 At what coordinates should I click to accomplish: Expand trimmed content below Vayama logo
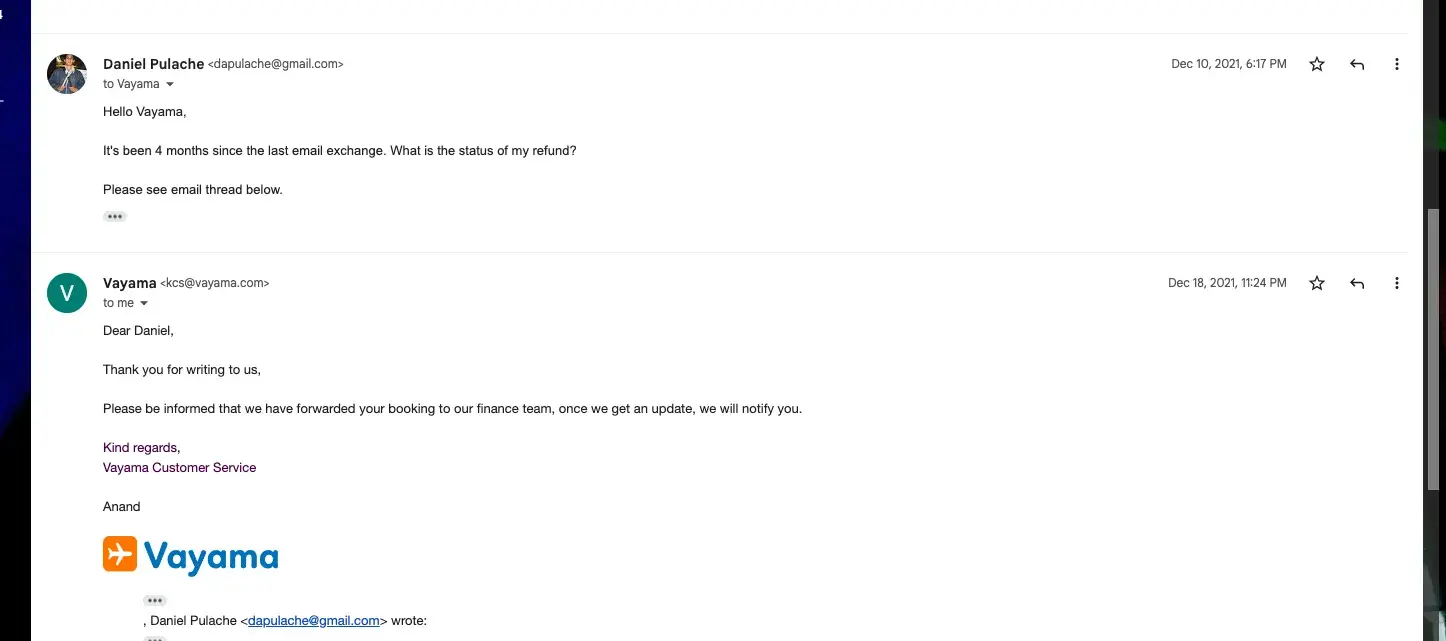[x=154, y=600]
